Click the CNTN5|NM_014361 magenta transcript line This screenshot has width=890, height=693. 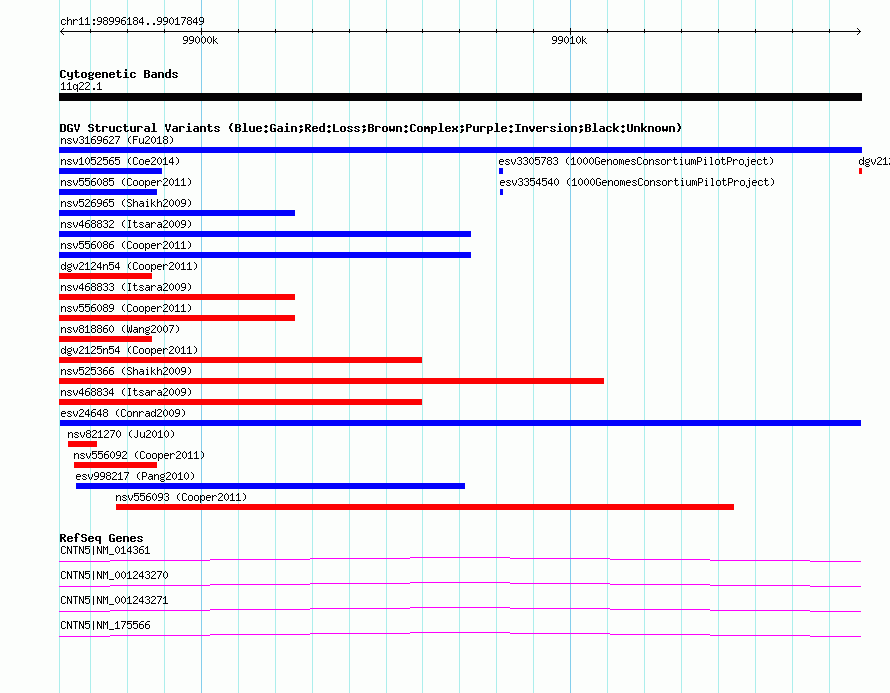pos(460,560)
